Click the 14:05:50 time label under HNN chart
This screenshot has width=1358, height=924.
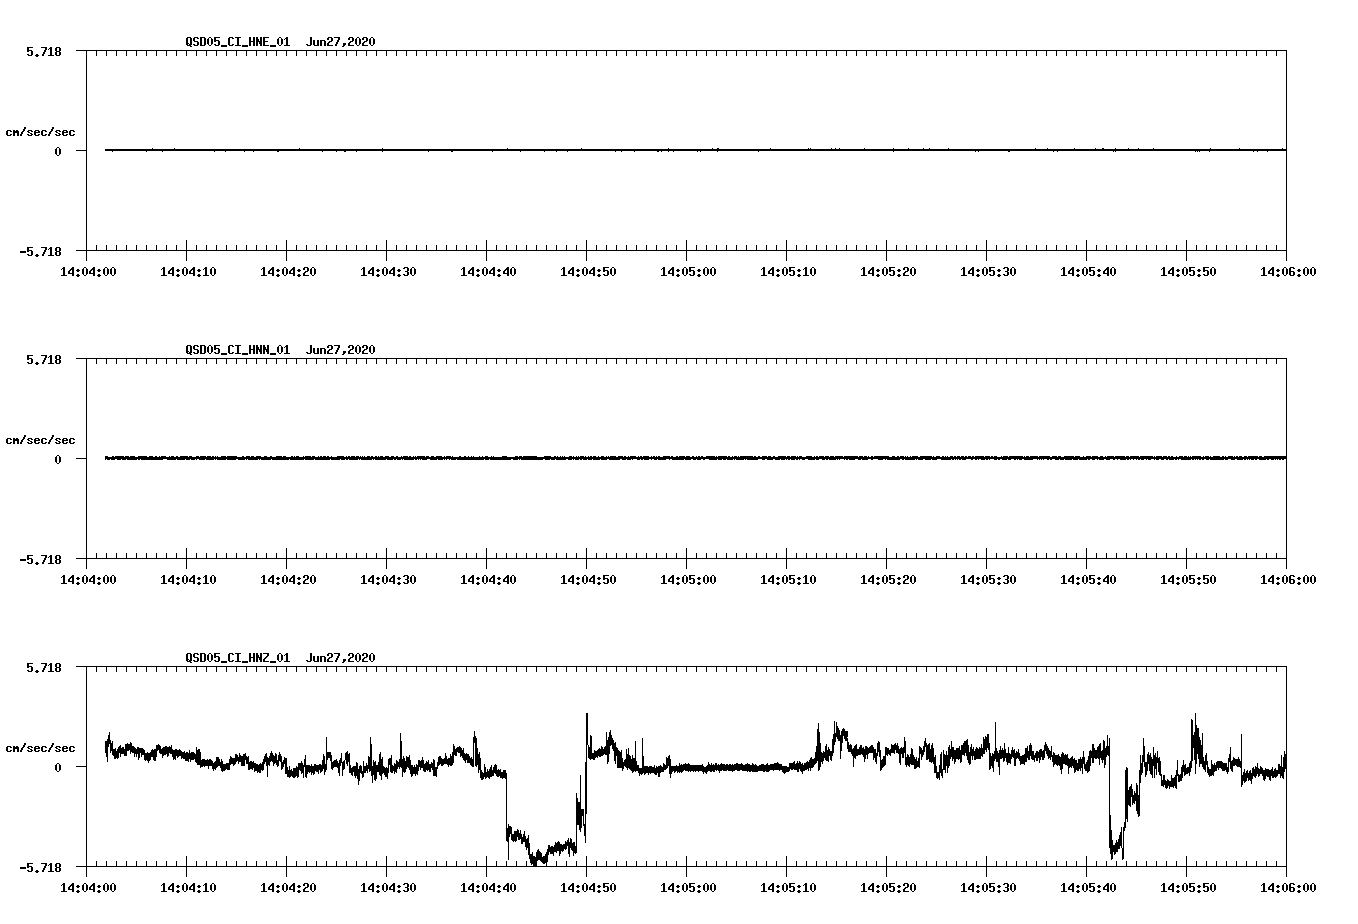[x=1188, y=579]
